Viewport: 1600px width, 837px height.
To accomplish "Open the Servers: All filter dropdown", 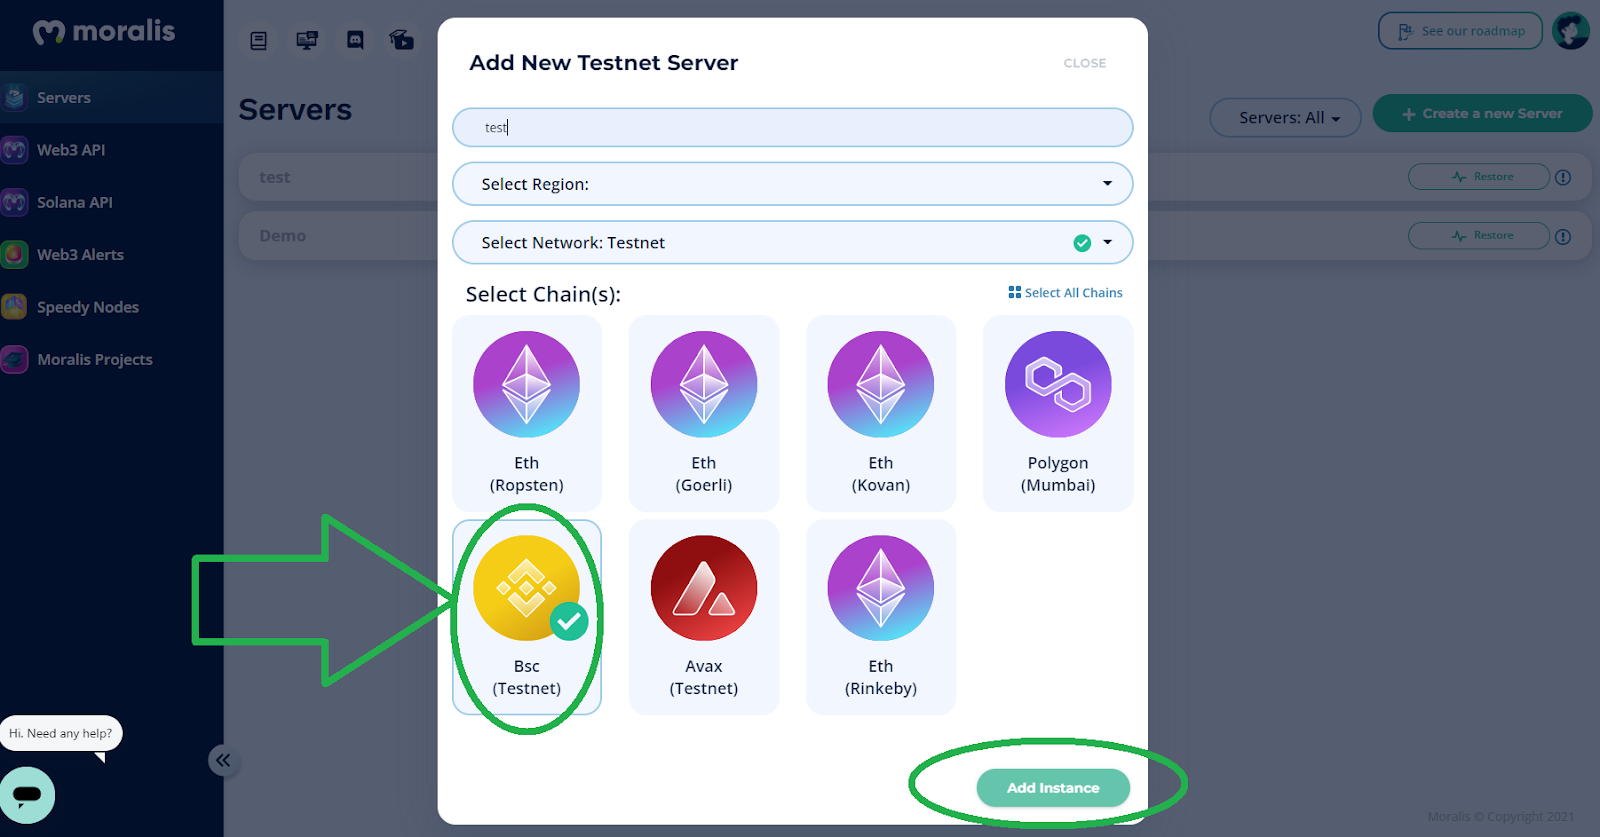I will tap(1286, 118).
